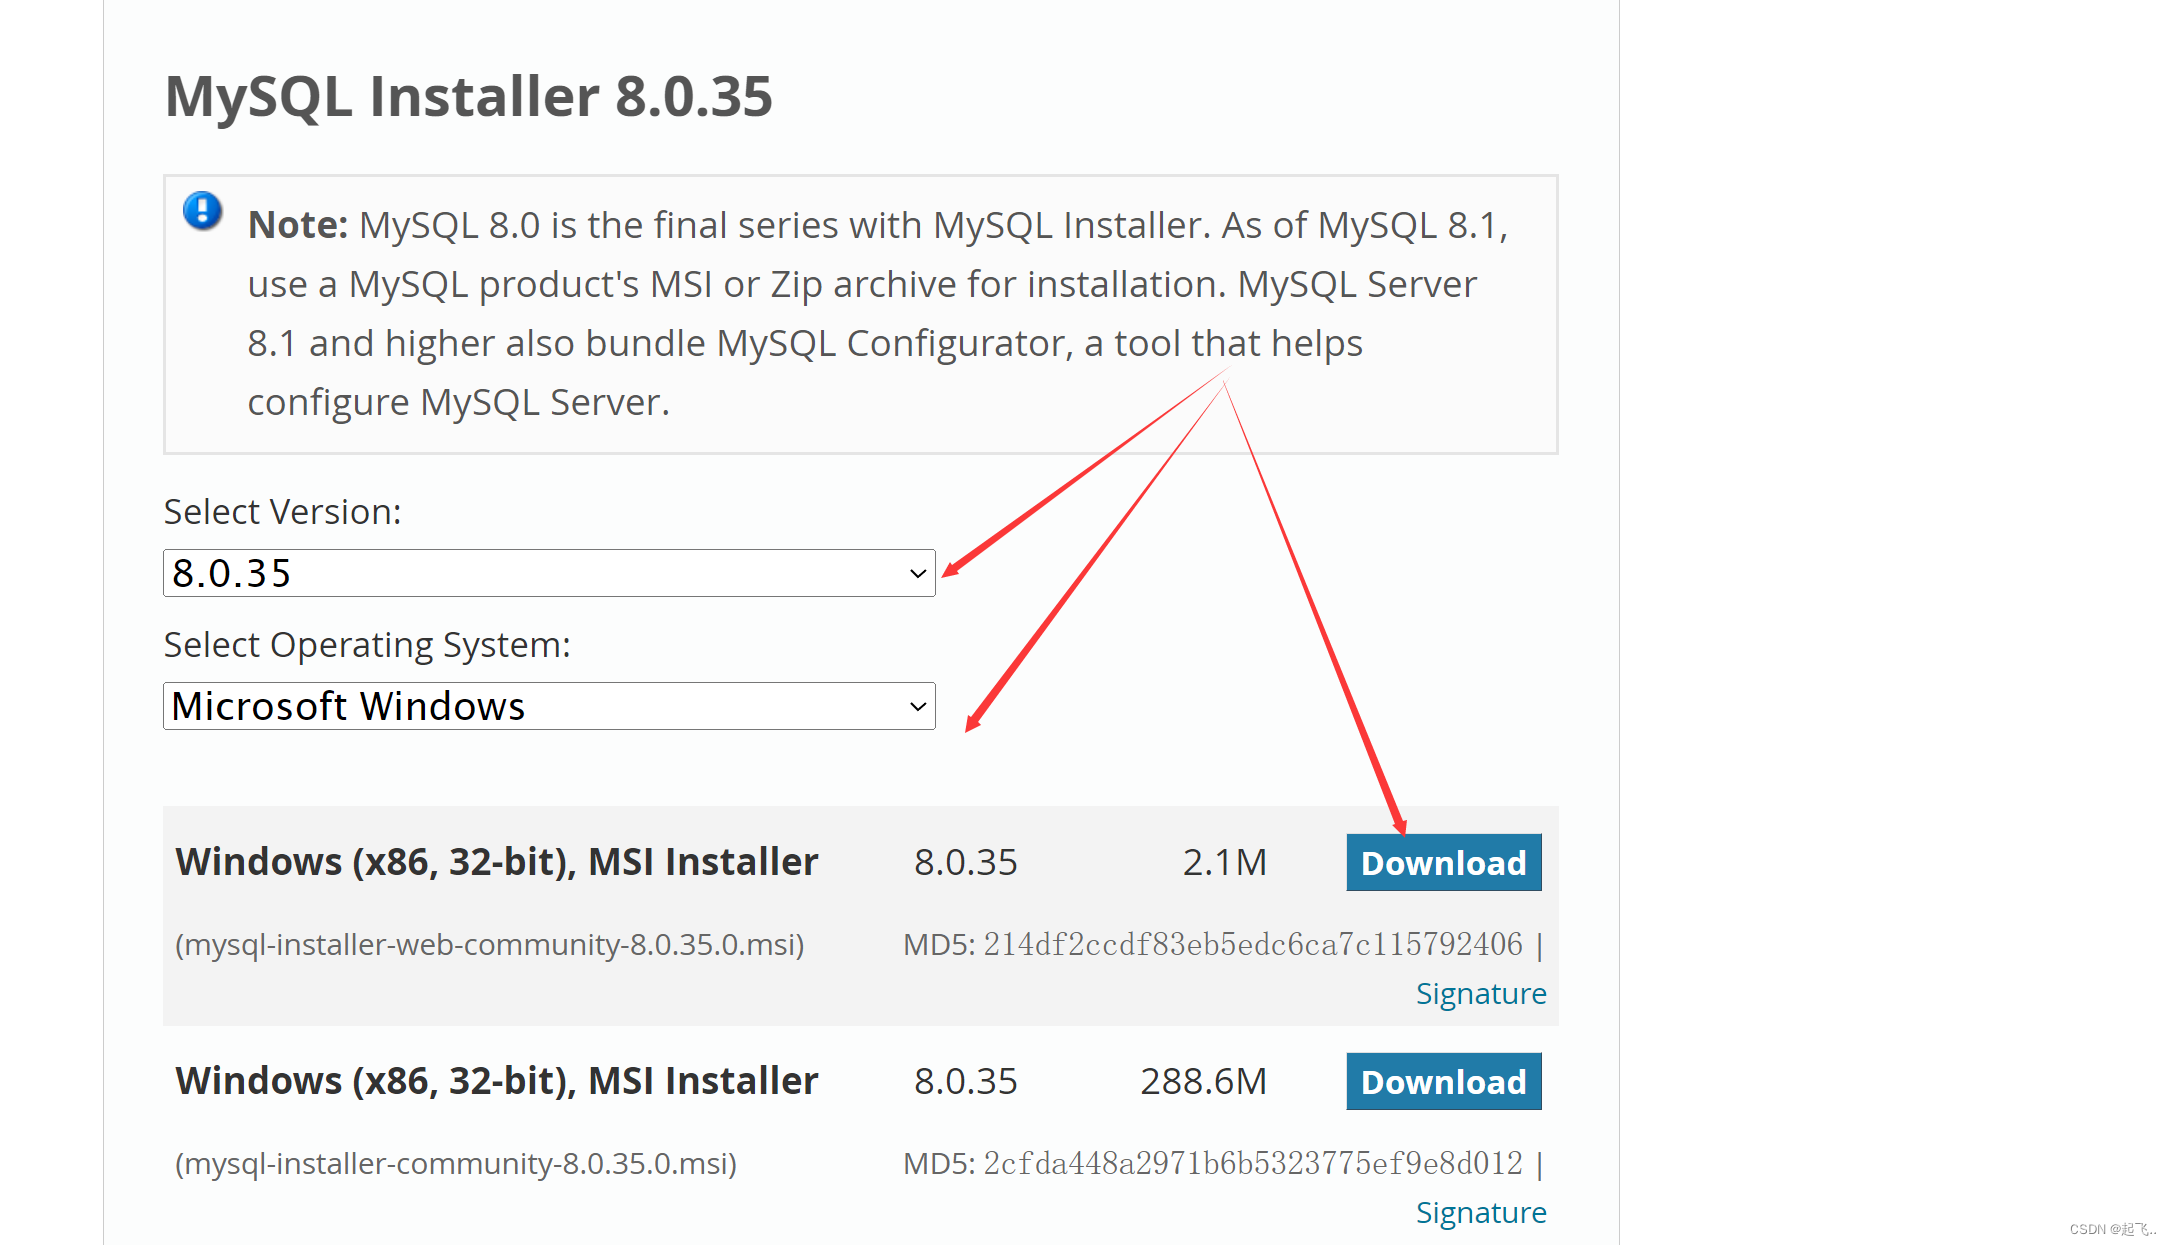This screenshot has height=1245, width=2171.
Task: Click the CSDN watermark in the corner
Action: pos(2111,1229)
